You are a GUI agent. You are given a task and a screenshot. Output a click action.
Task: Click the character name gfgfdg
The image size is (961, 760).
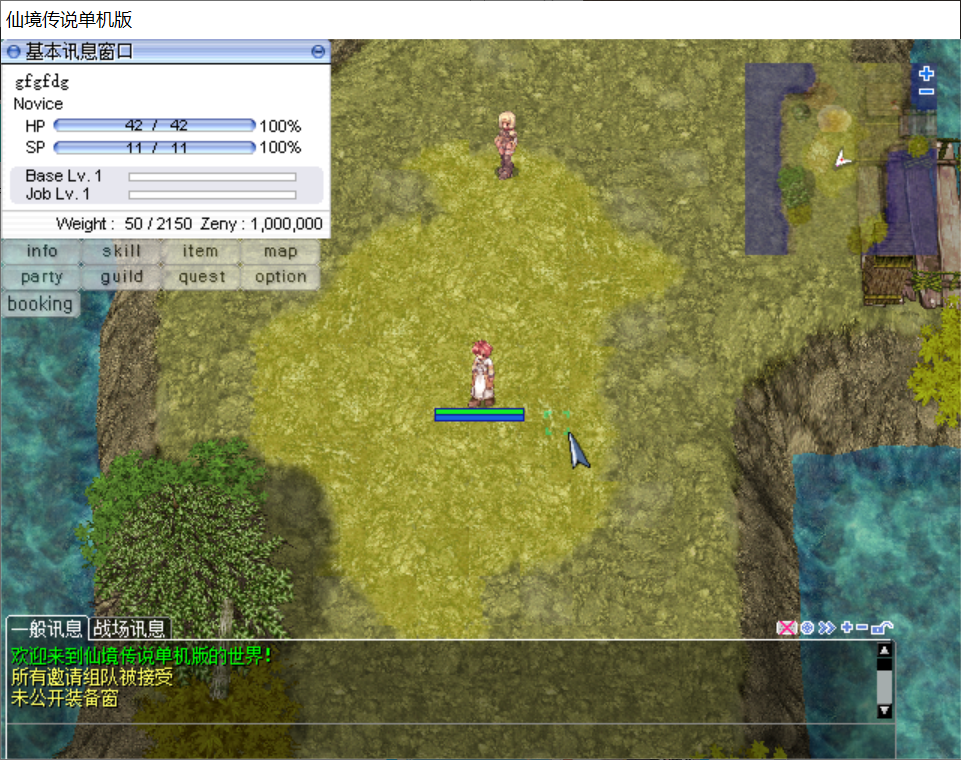pyautogui.click(x=42, y=81)
